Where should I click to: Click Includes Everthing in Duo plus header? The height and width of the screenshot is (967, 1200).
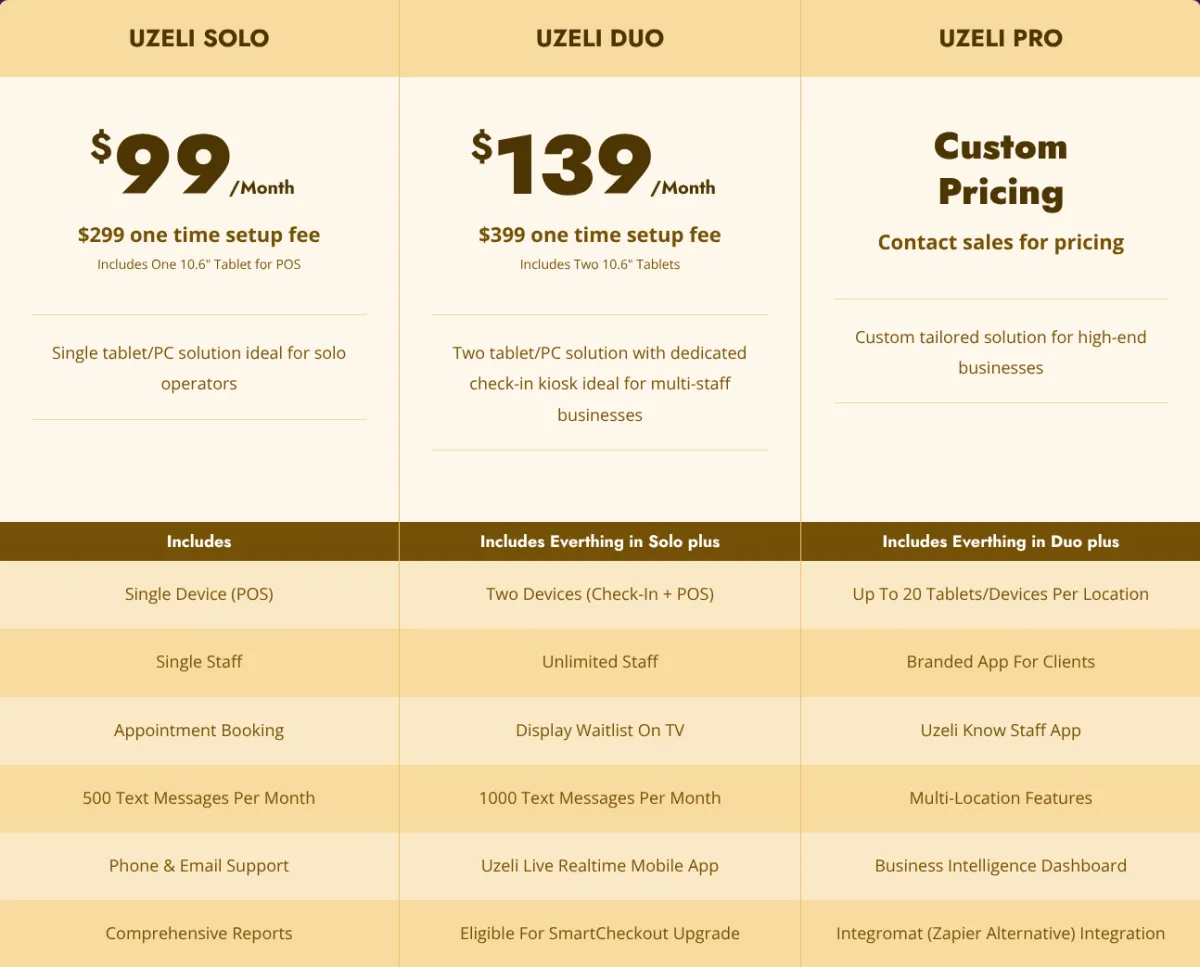coord(1001,541)
